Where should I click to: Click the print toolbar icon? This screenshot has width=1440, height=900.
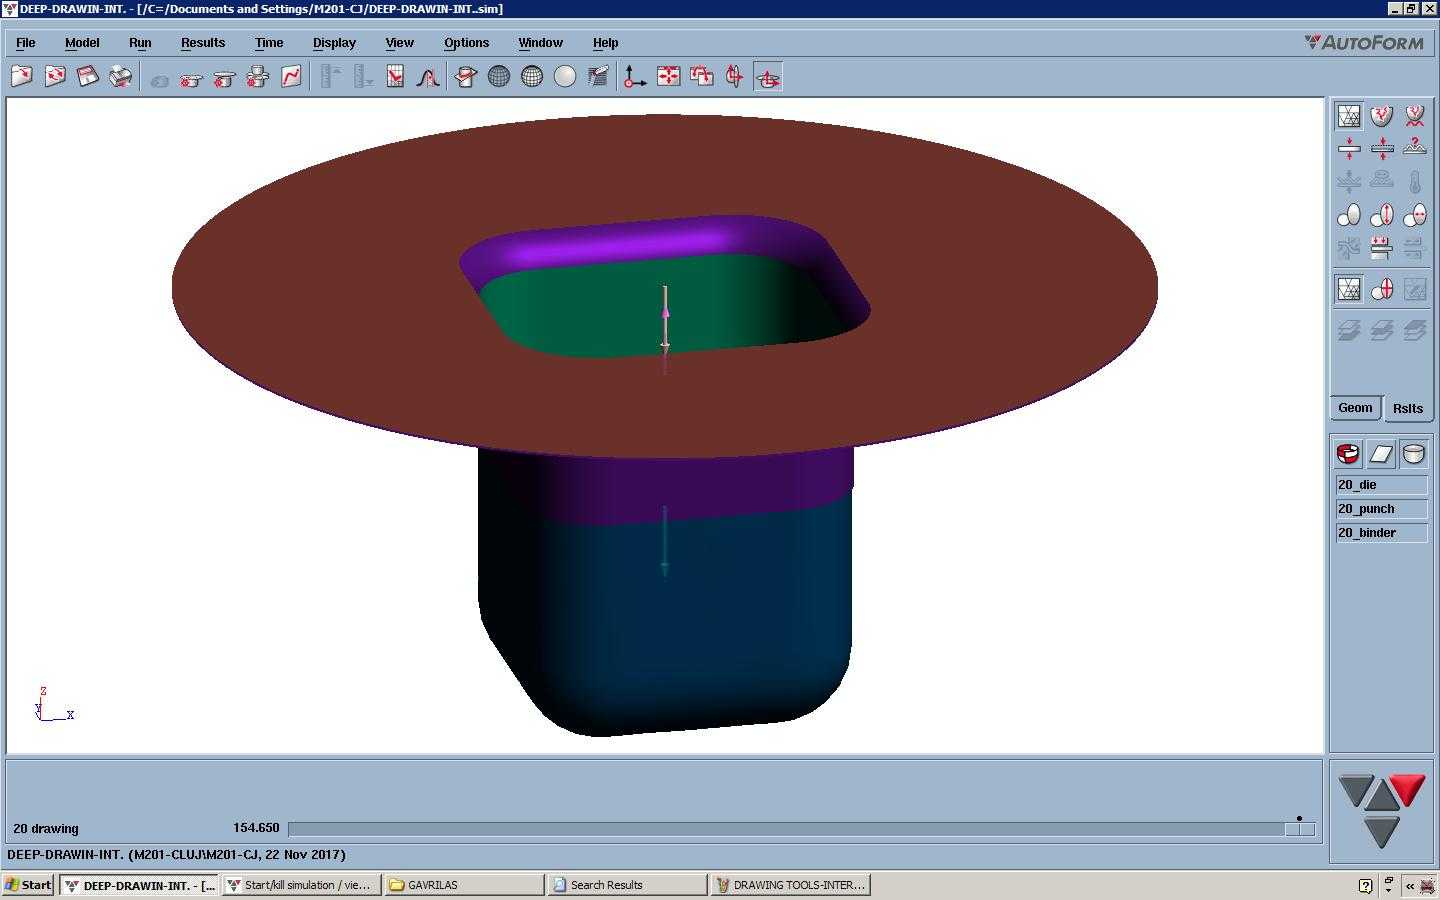click(x=121, y=77)
